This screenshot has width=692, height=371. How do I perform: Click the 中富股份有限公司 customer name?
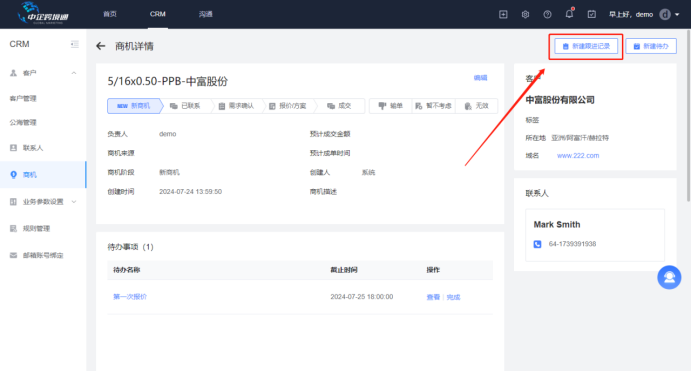click(560, 100)
